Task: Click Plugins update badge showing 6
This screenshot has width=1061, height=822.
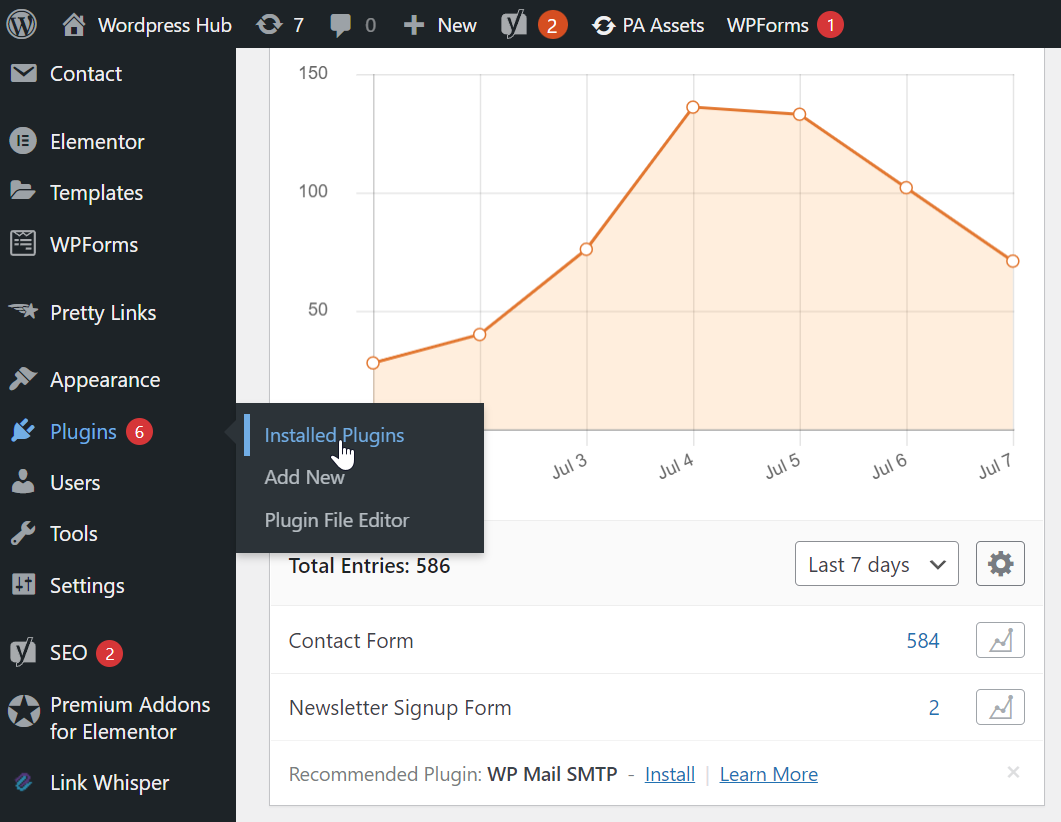Action: [139, 432]
